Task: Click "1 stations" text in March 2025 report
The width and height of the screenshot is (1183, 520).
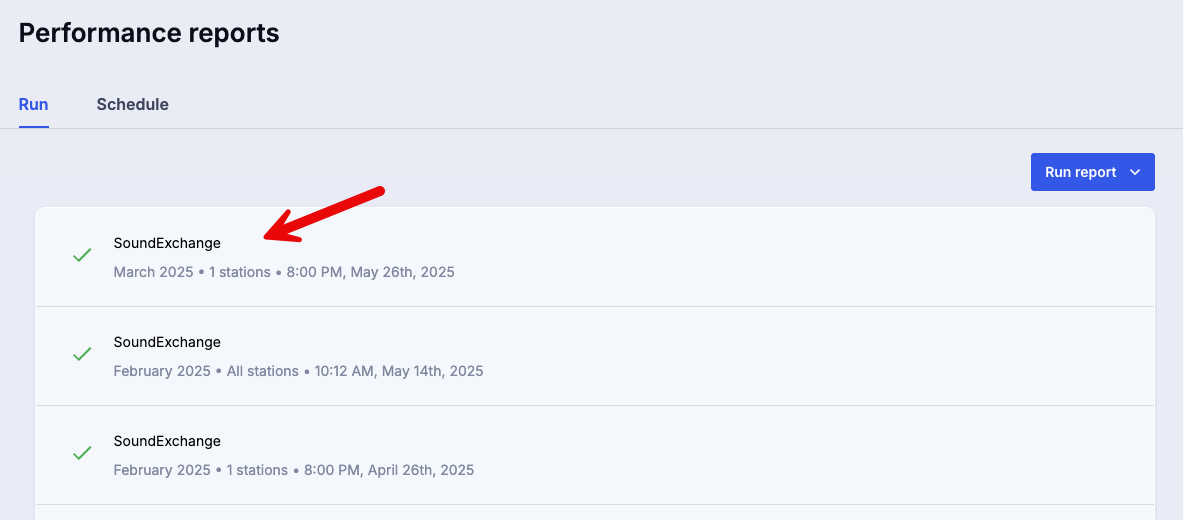Action: 239,272
